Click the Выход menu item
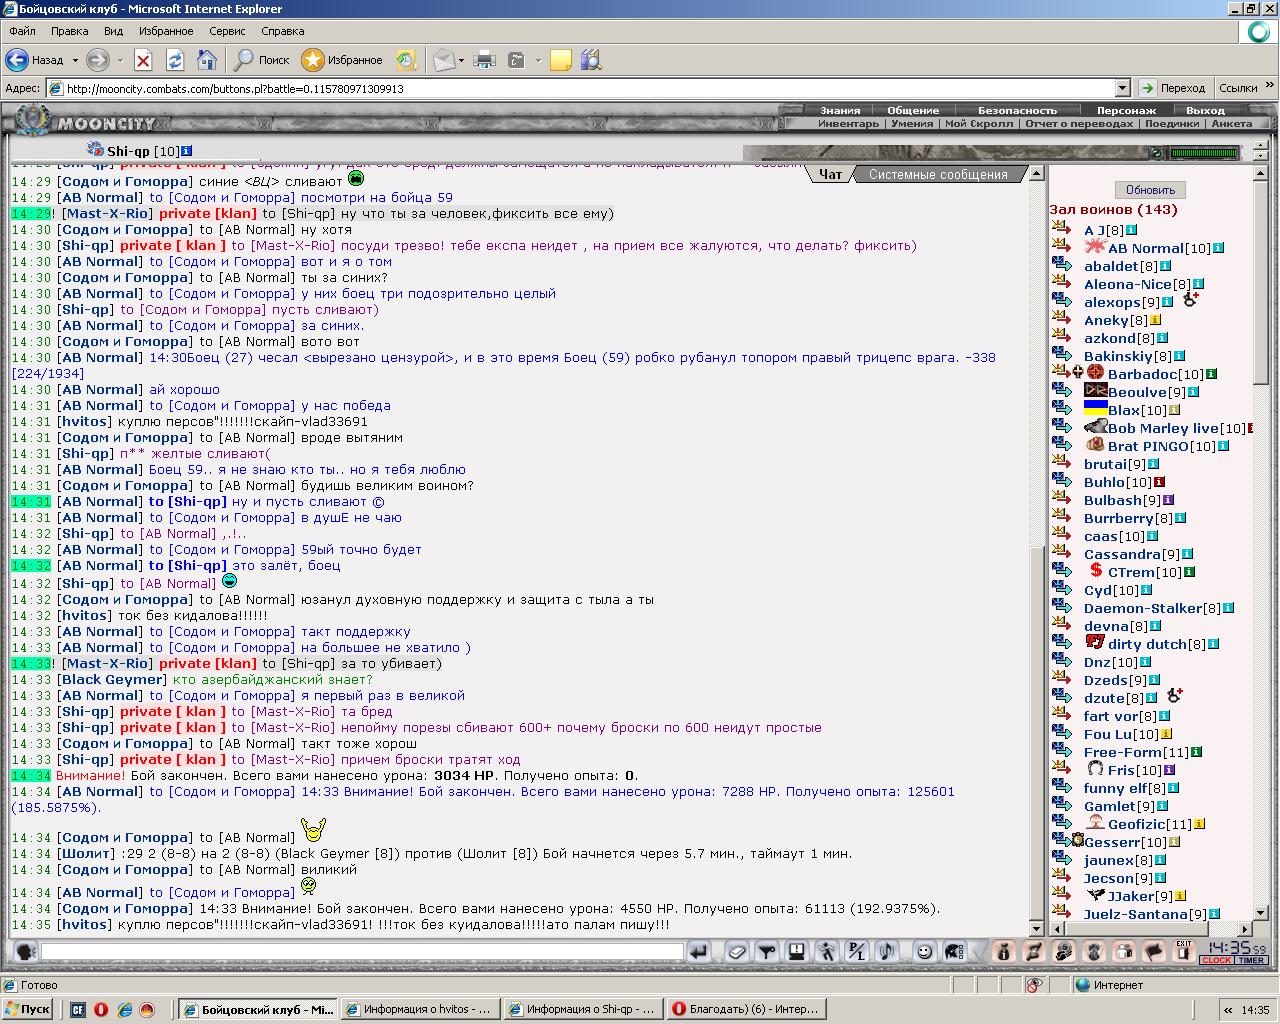The height and width of the screenshot is (1024, 1280). pos(1205,110)
